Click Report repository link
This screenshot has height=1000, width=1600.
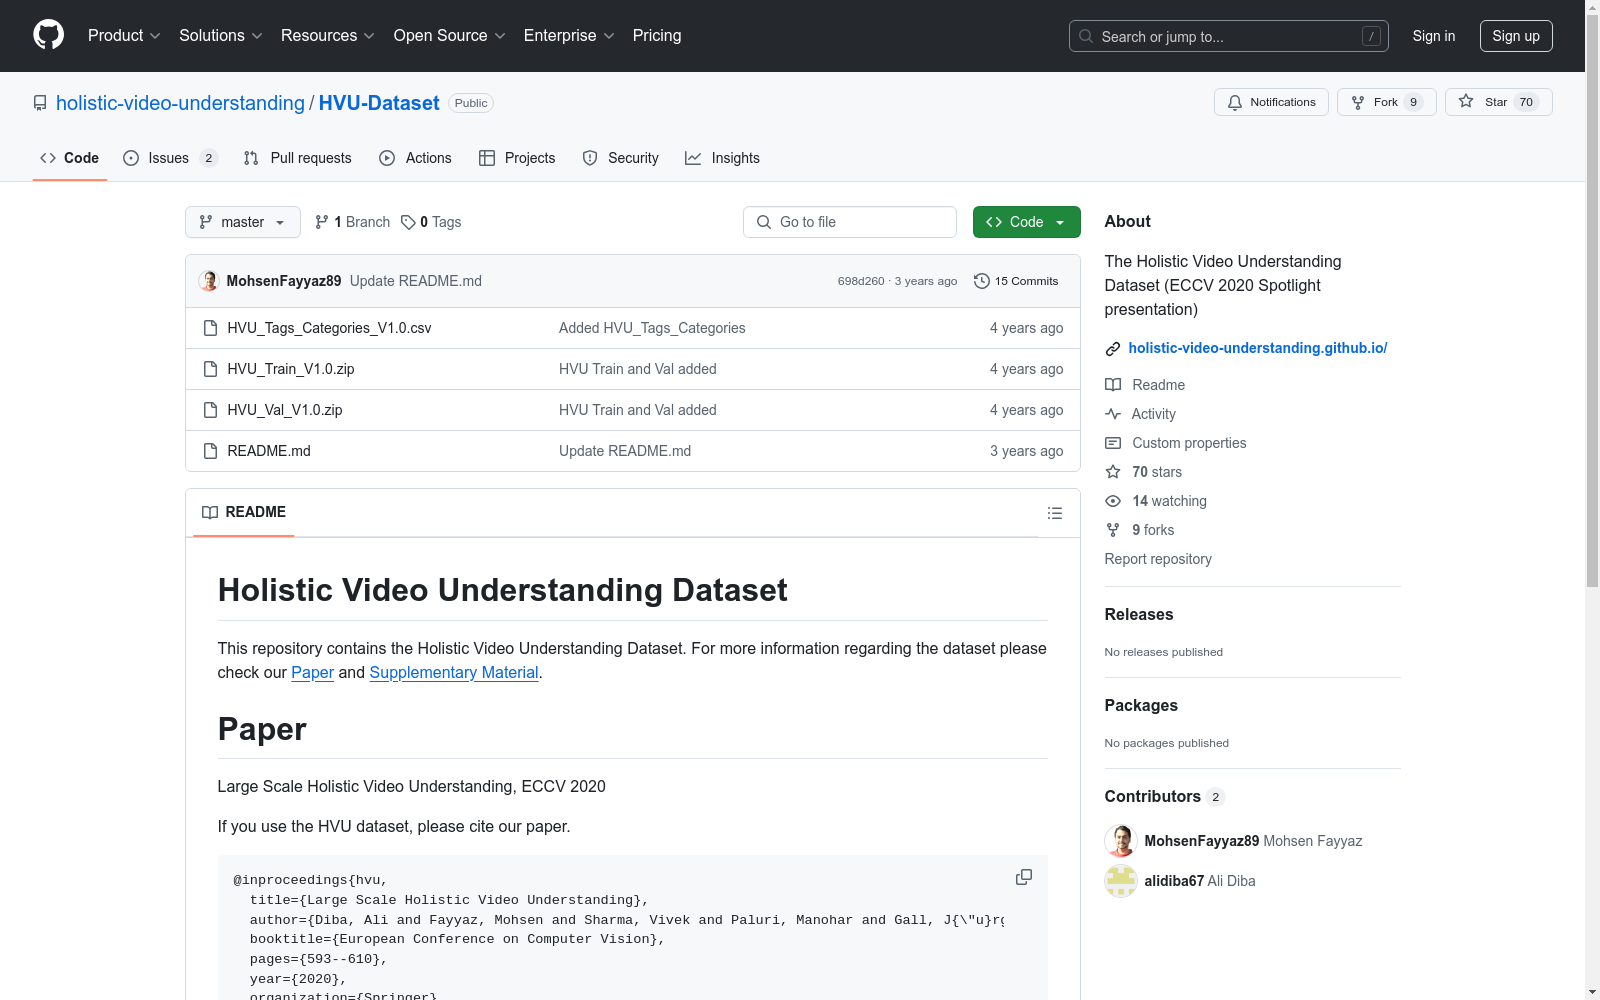coord(1158,559)
